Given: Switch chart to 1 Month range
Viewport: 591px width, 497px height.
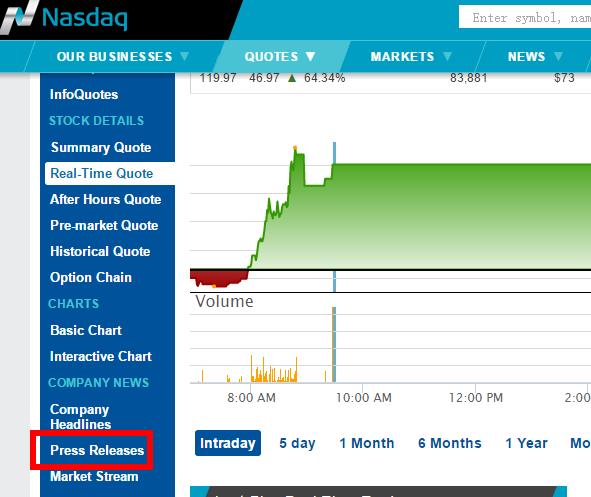Looking at the screenshot, I should click(x=366, y=443).
